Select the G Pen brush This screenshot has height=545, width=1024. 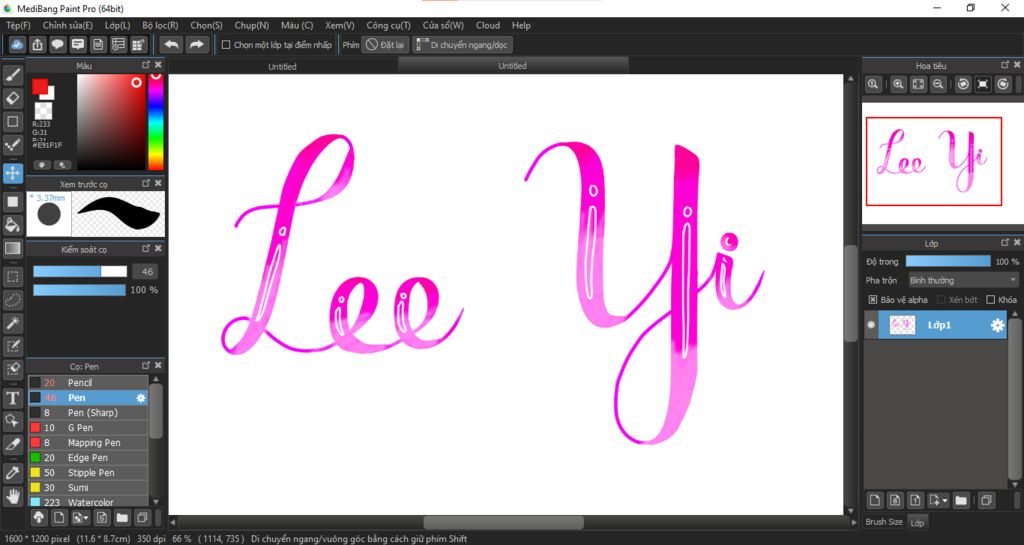[x=88, y=428]
